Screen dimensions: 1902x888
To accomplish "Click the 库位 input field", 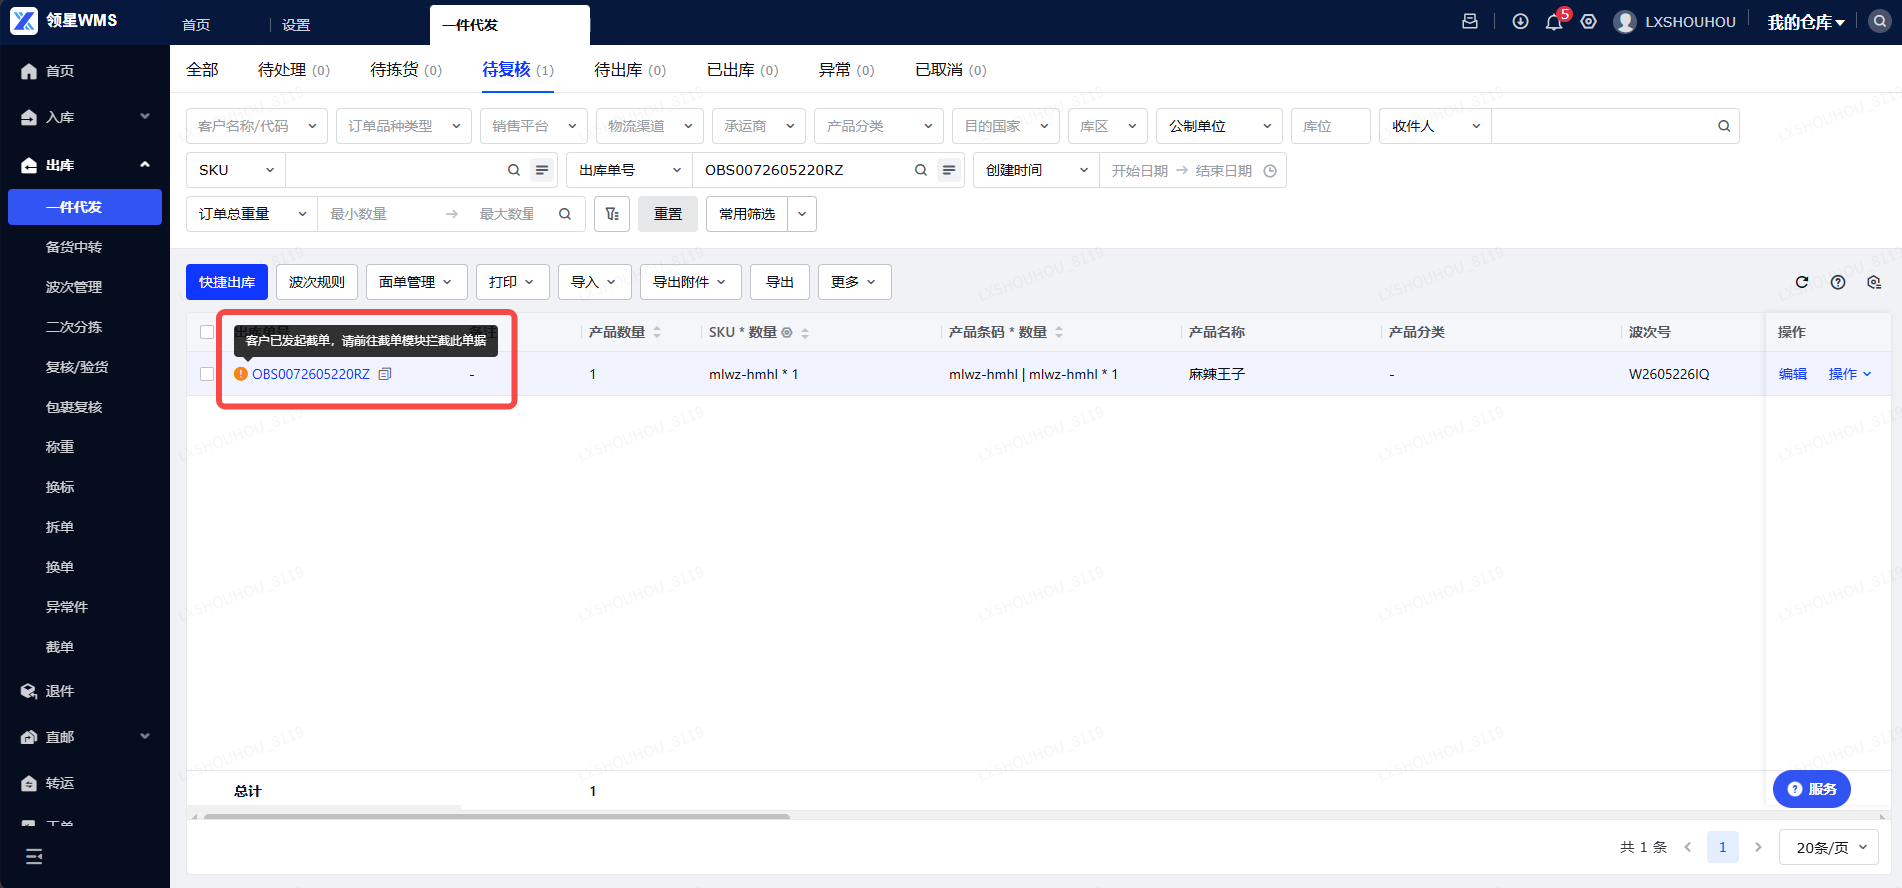I will pos(1331,126).
